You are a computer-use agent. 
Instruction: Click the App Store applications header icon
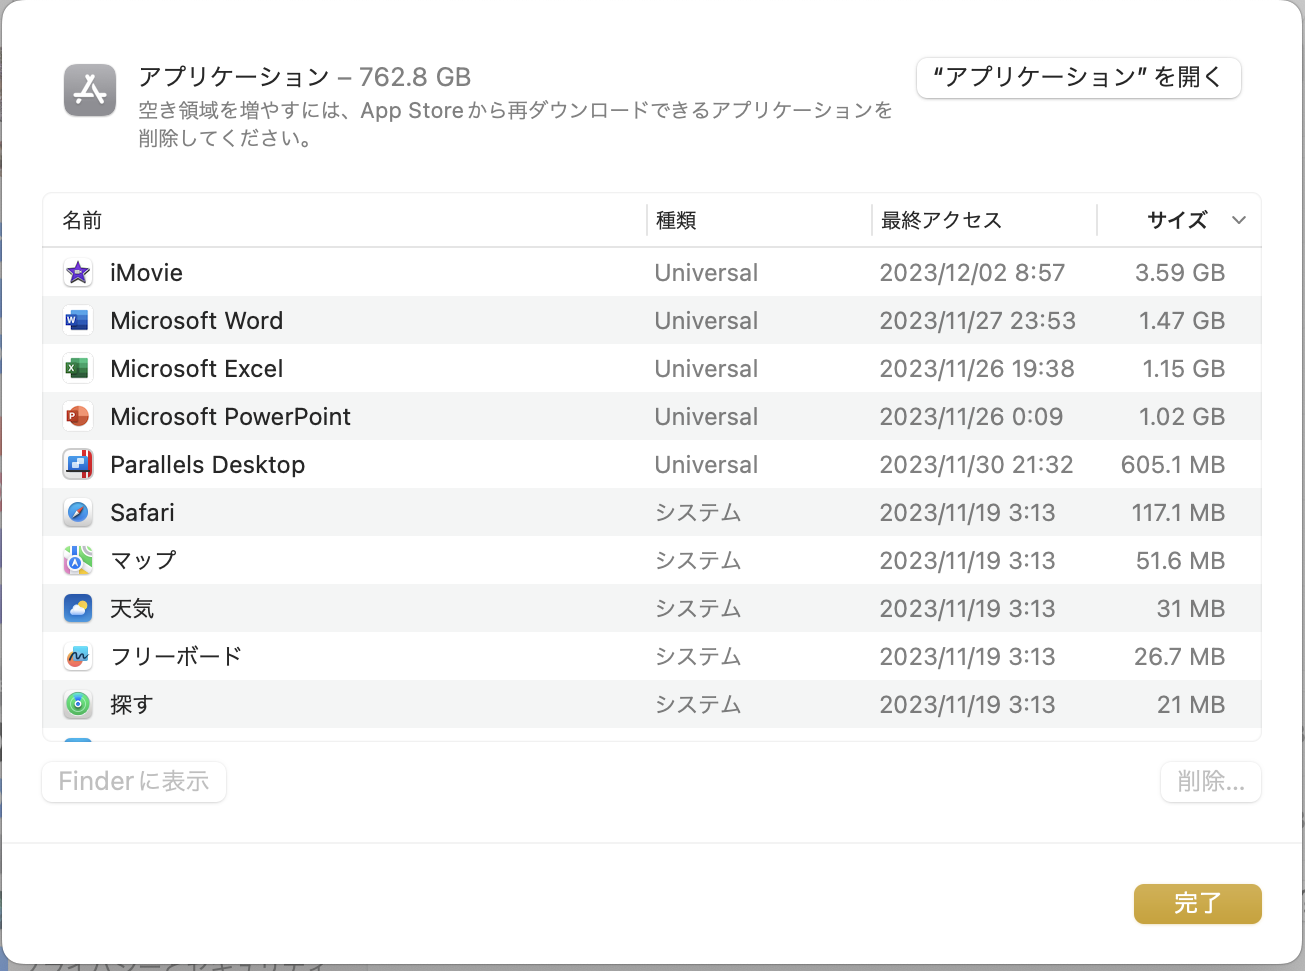coord(90,90)
